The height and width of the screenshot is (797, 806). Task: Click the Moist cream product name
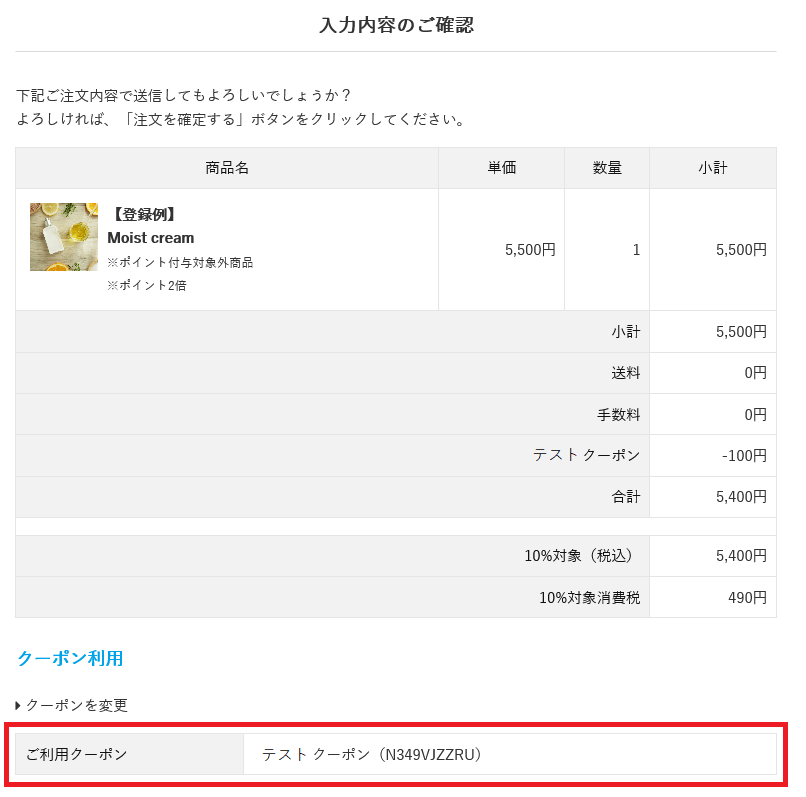[x=151, y=238]
